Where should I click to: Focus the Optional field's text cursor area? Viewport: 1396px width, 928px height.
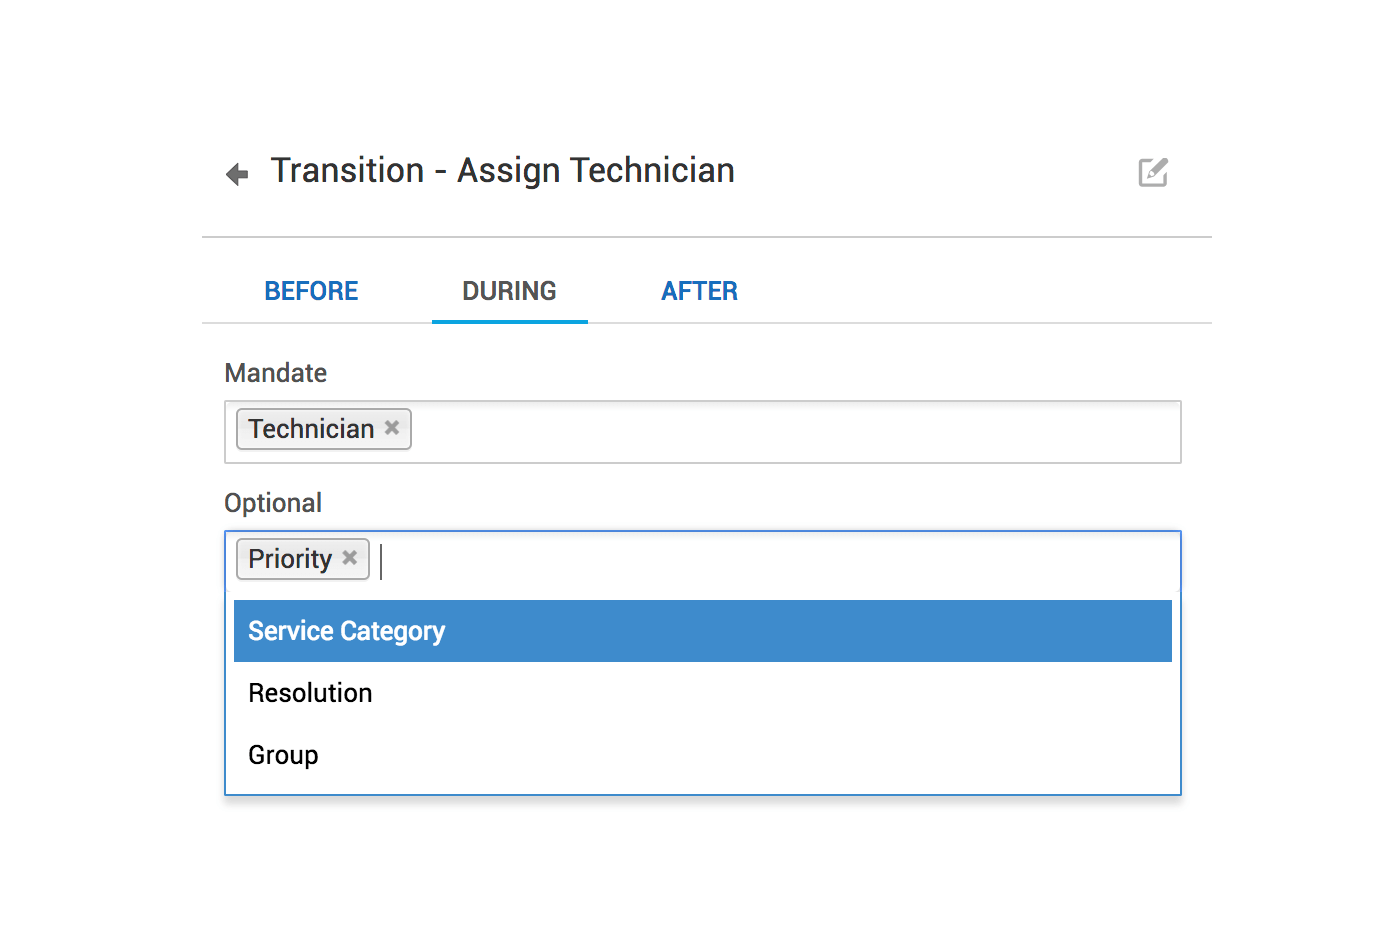click(770, 561)
